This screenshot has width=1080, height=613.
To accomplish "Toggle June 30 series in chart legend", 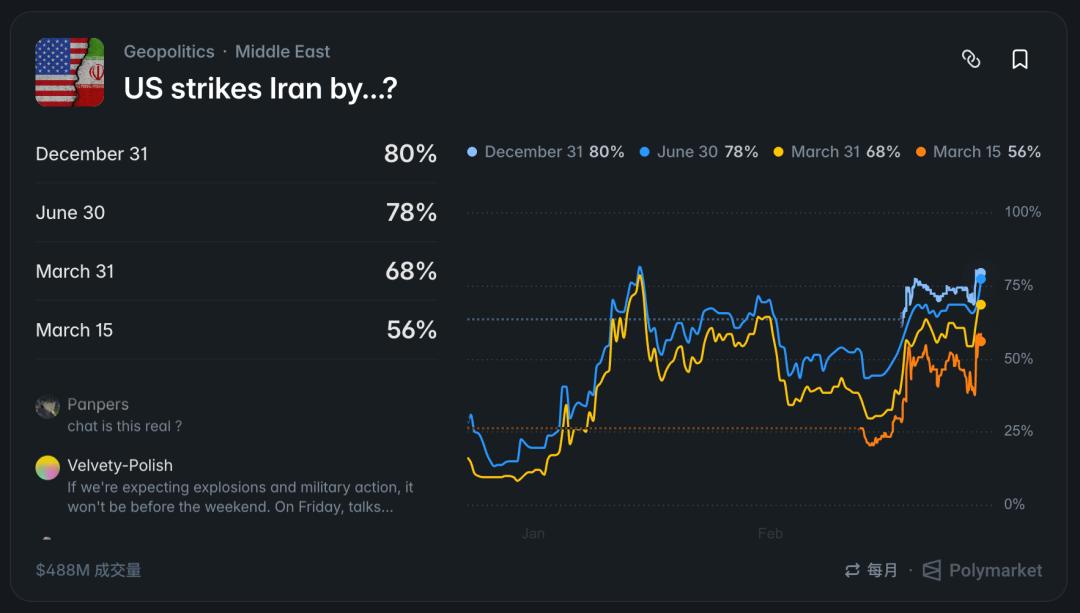I will [698, 152].
